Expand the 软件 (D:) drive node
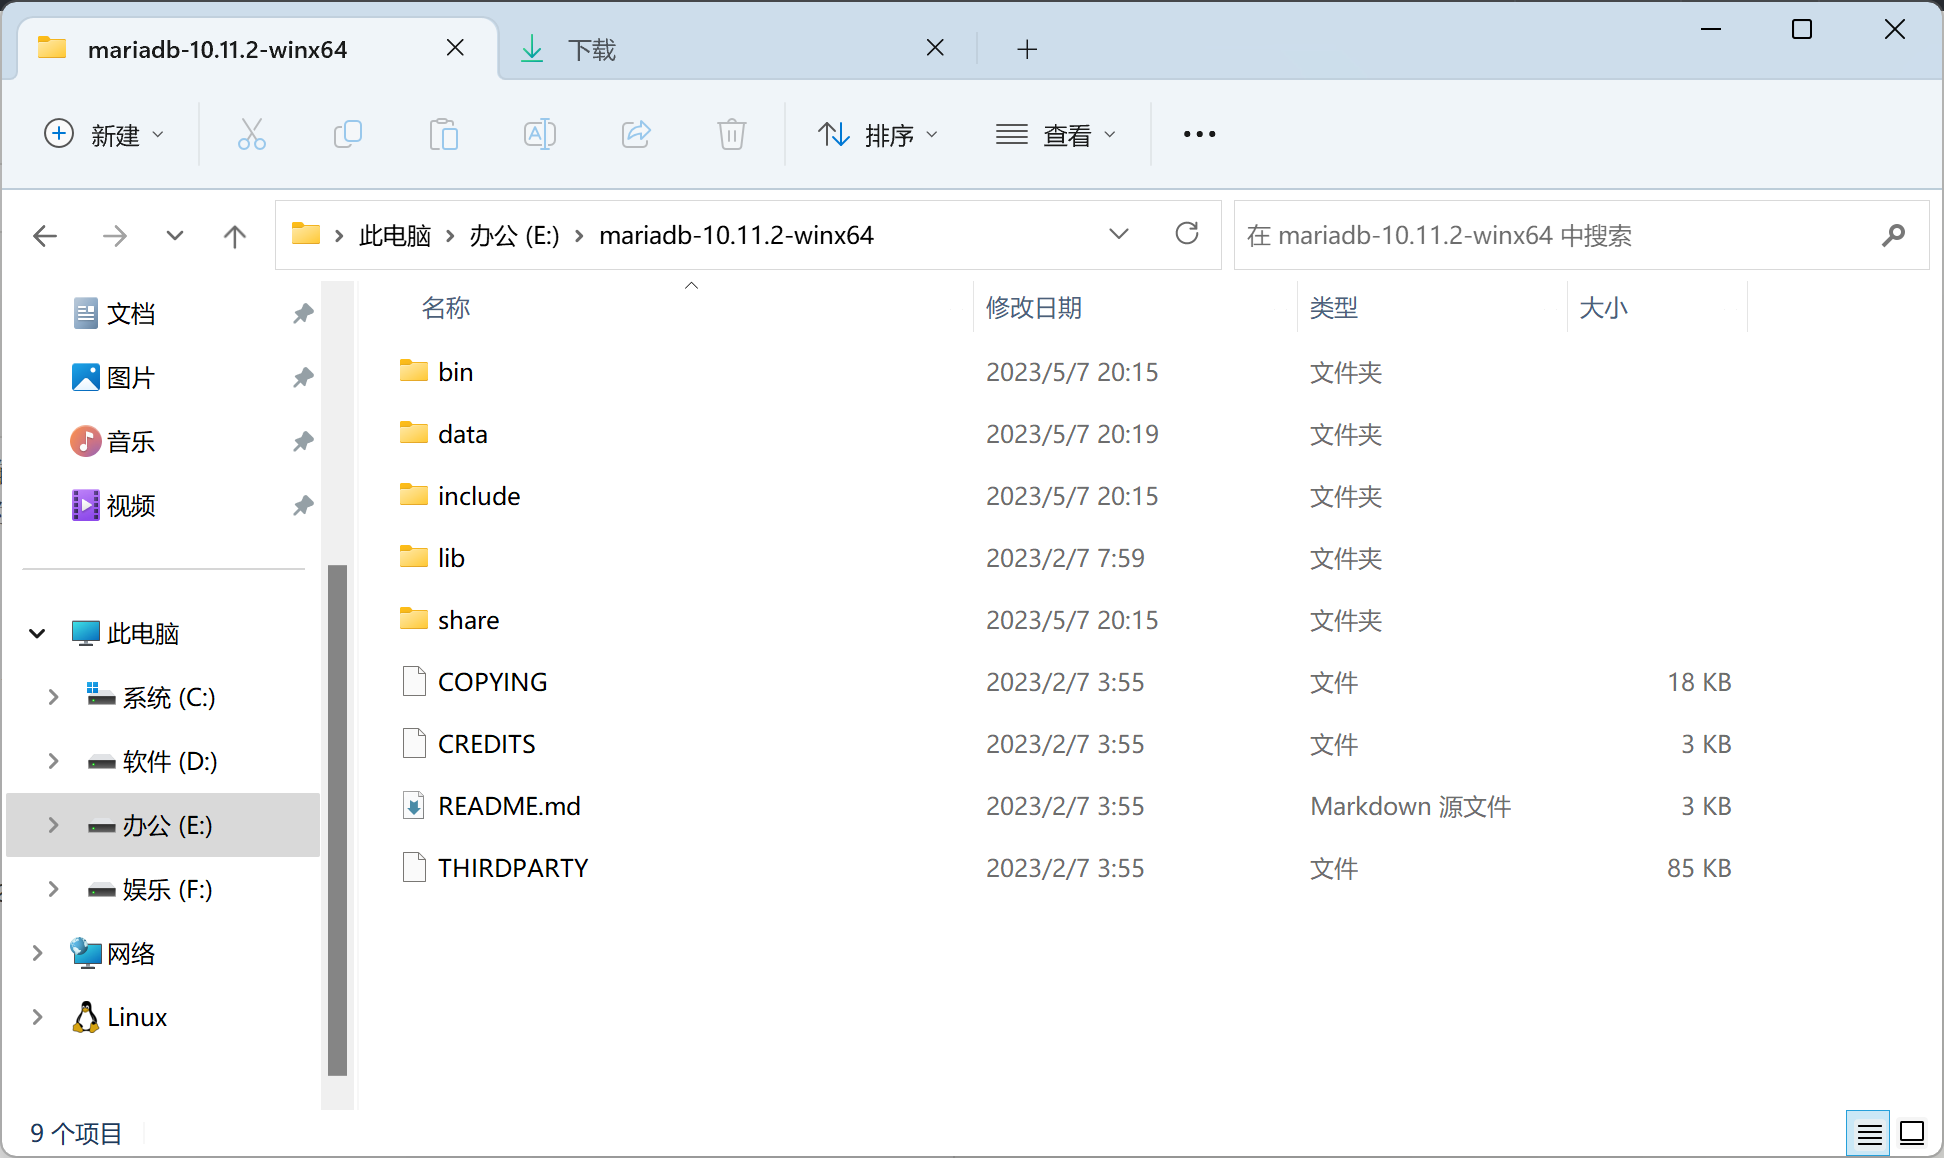1944x1158 pixels. (53, 761)
